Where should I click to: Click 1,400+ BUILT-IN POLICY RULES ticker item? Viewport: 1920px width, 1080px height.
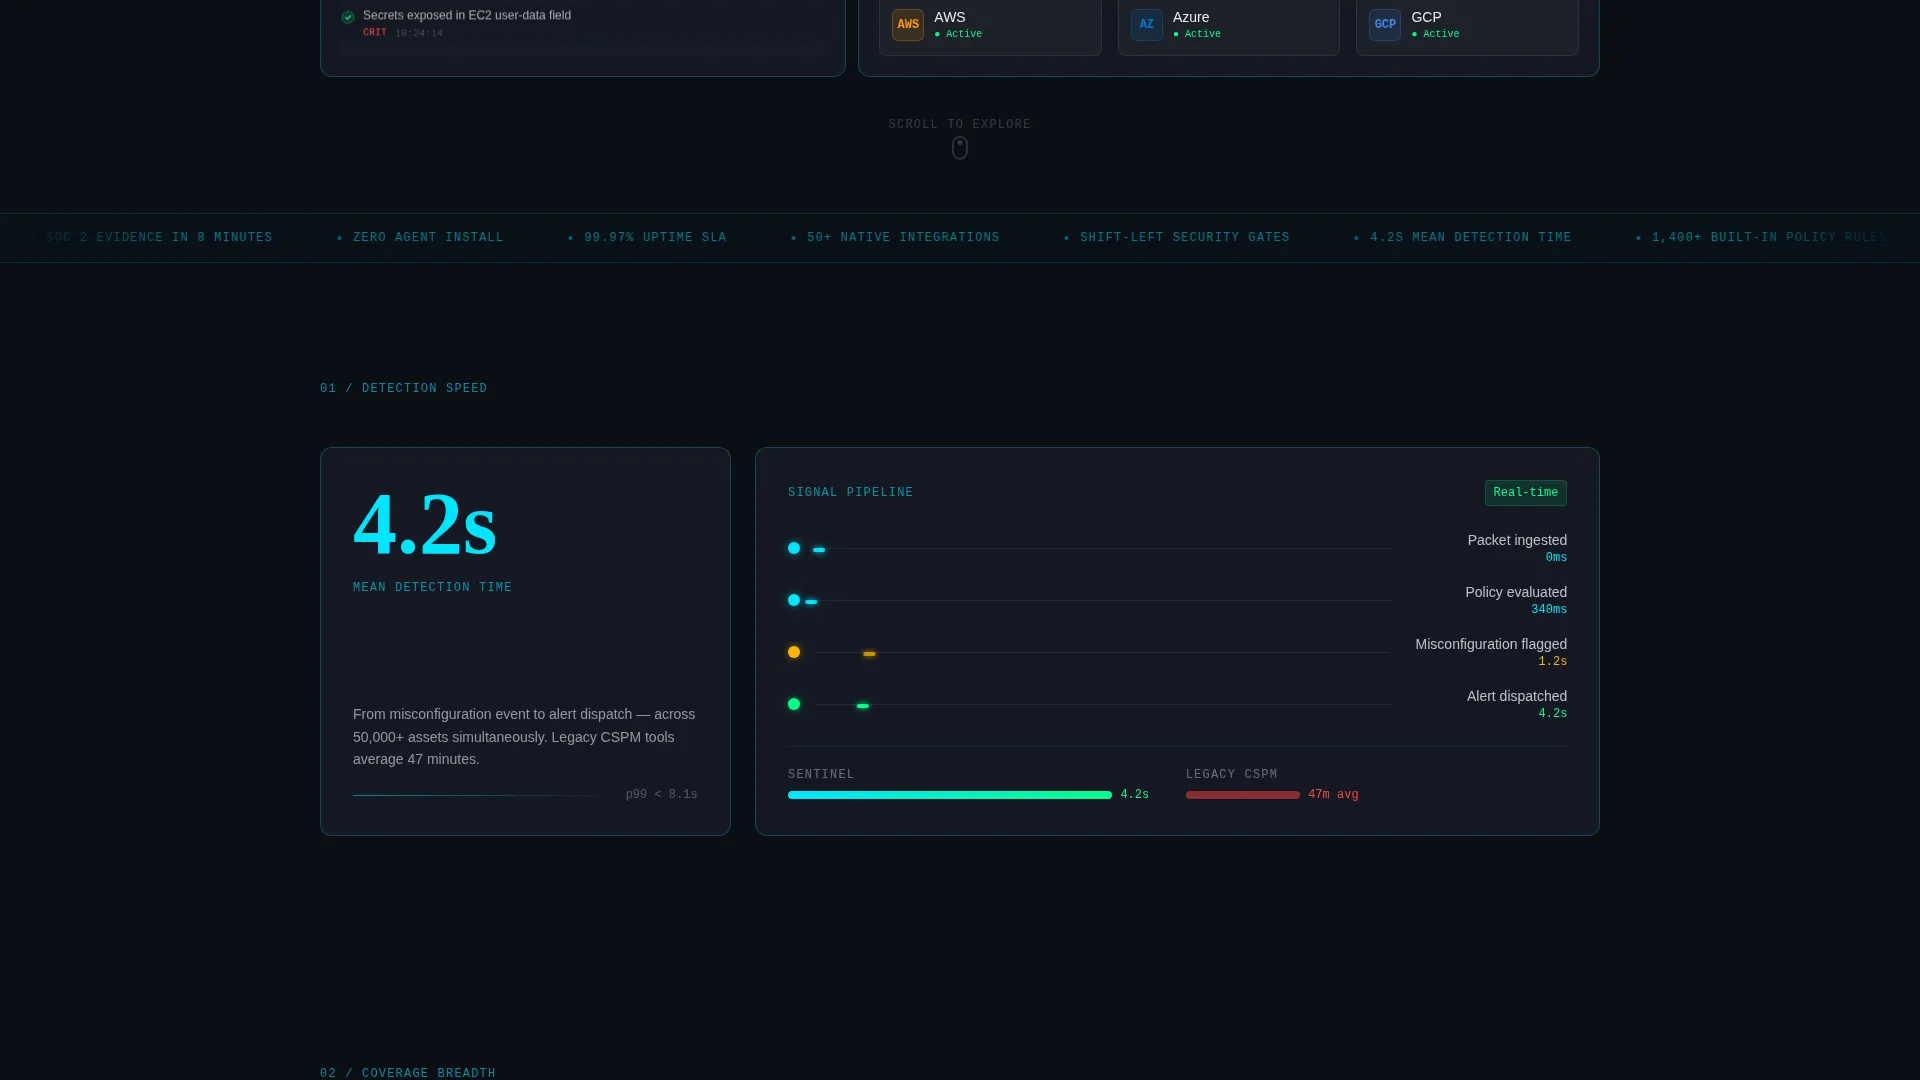pos(1768,238)
